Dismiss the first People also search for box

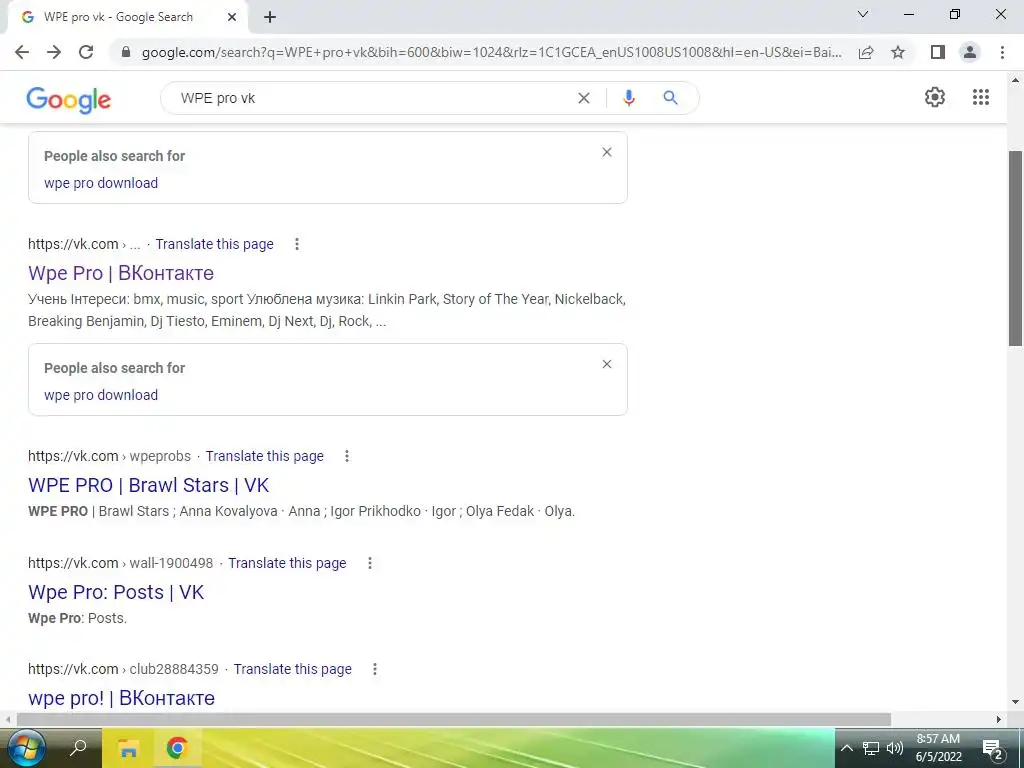607,152
